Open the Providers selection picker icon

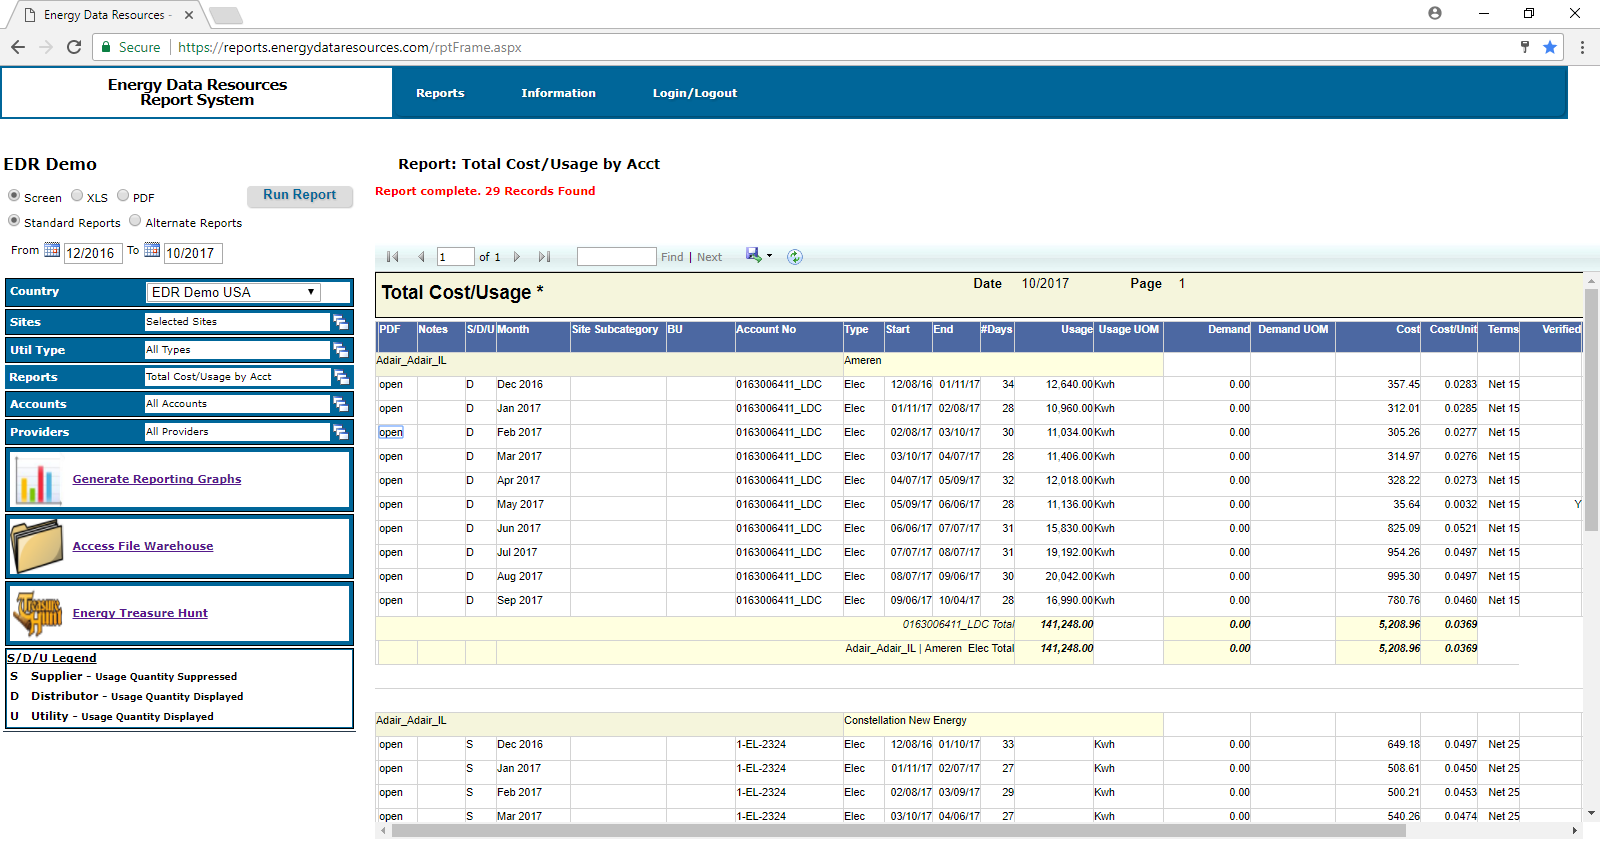click(x=341, y=432)
